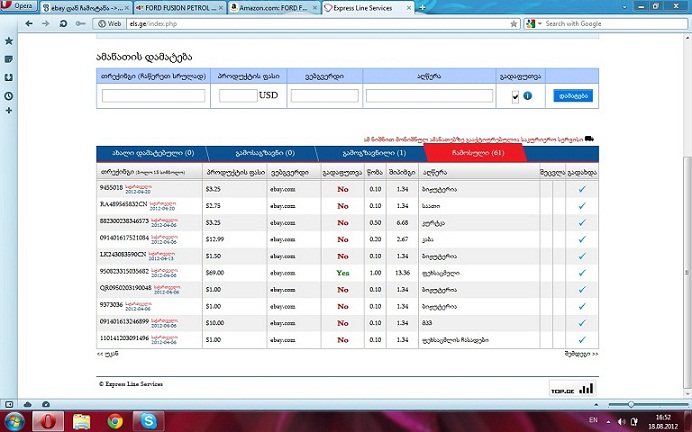Select the green Yes insurance value
The image size is (692, 432).
pyautogui.click(x=342, y=273)
